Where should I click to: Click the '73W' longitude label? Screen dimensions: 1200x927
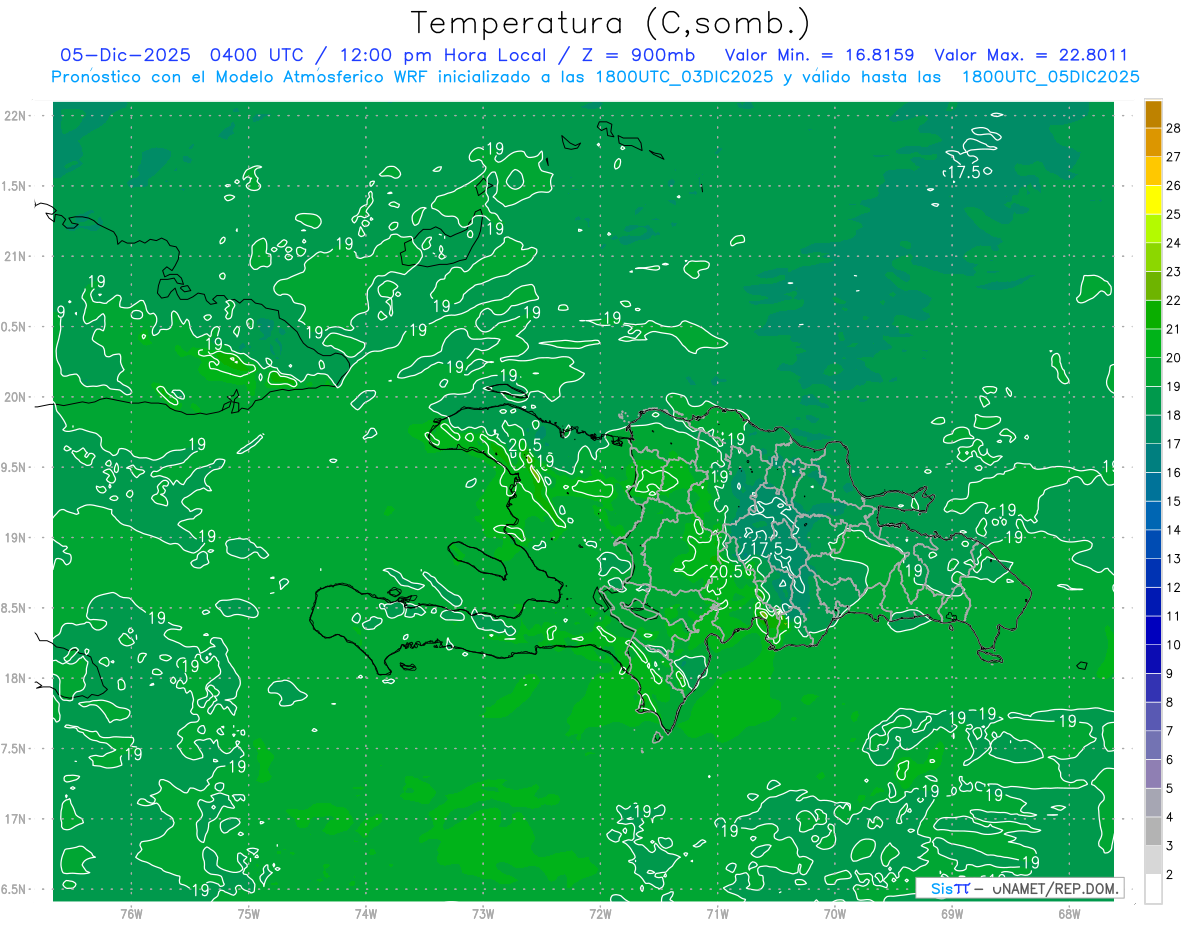[x=483, y=913]
